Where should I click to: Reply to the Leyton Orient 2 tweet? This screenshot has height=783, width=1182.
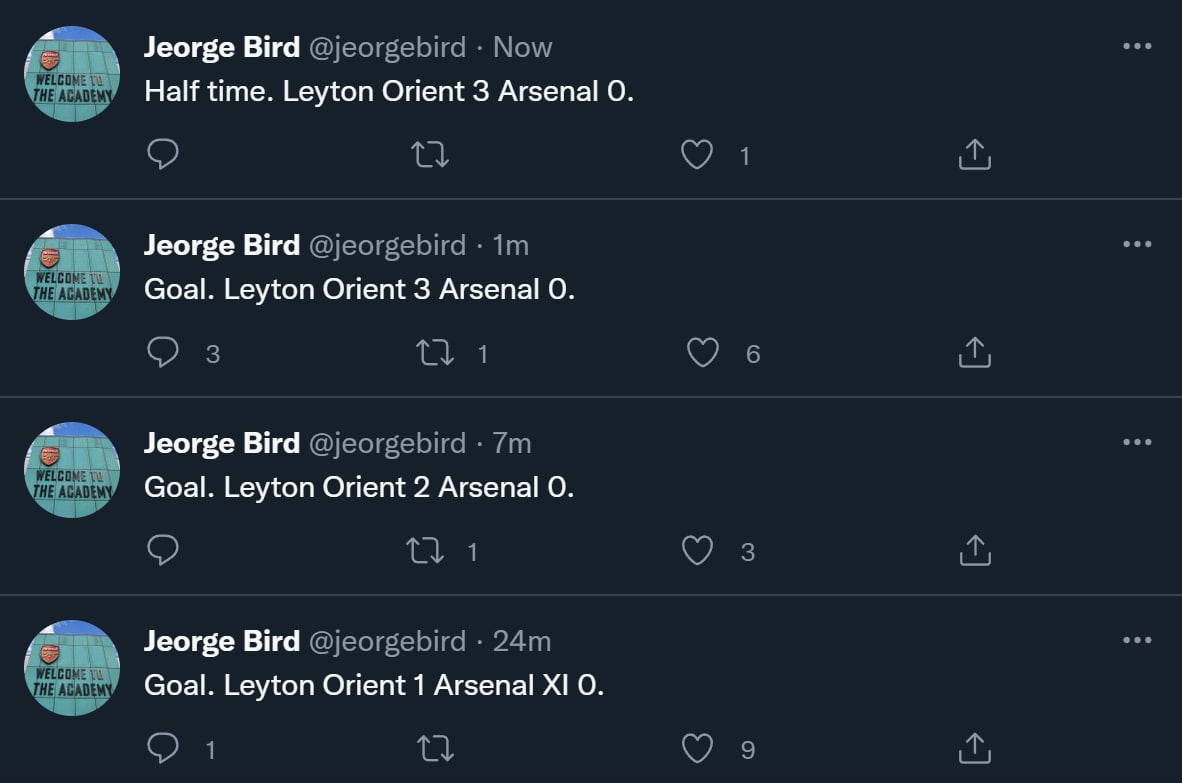(x=163, y=550)
